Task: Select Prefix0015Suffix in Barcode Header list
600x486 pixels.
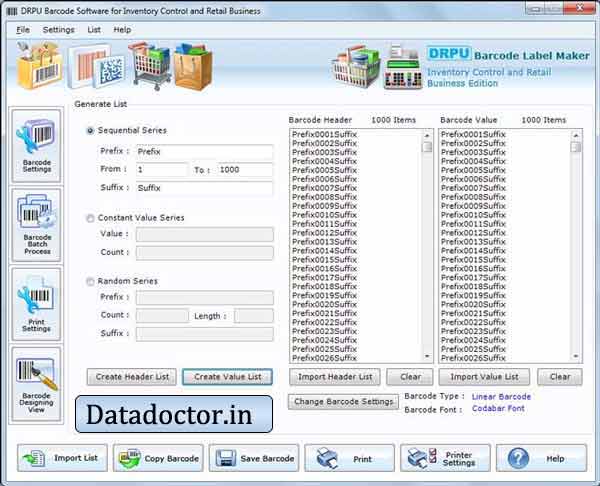Action: tap(324, 260)
